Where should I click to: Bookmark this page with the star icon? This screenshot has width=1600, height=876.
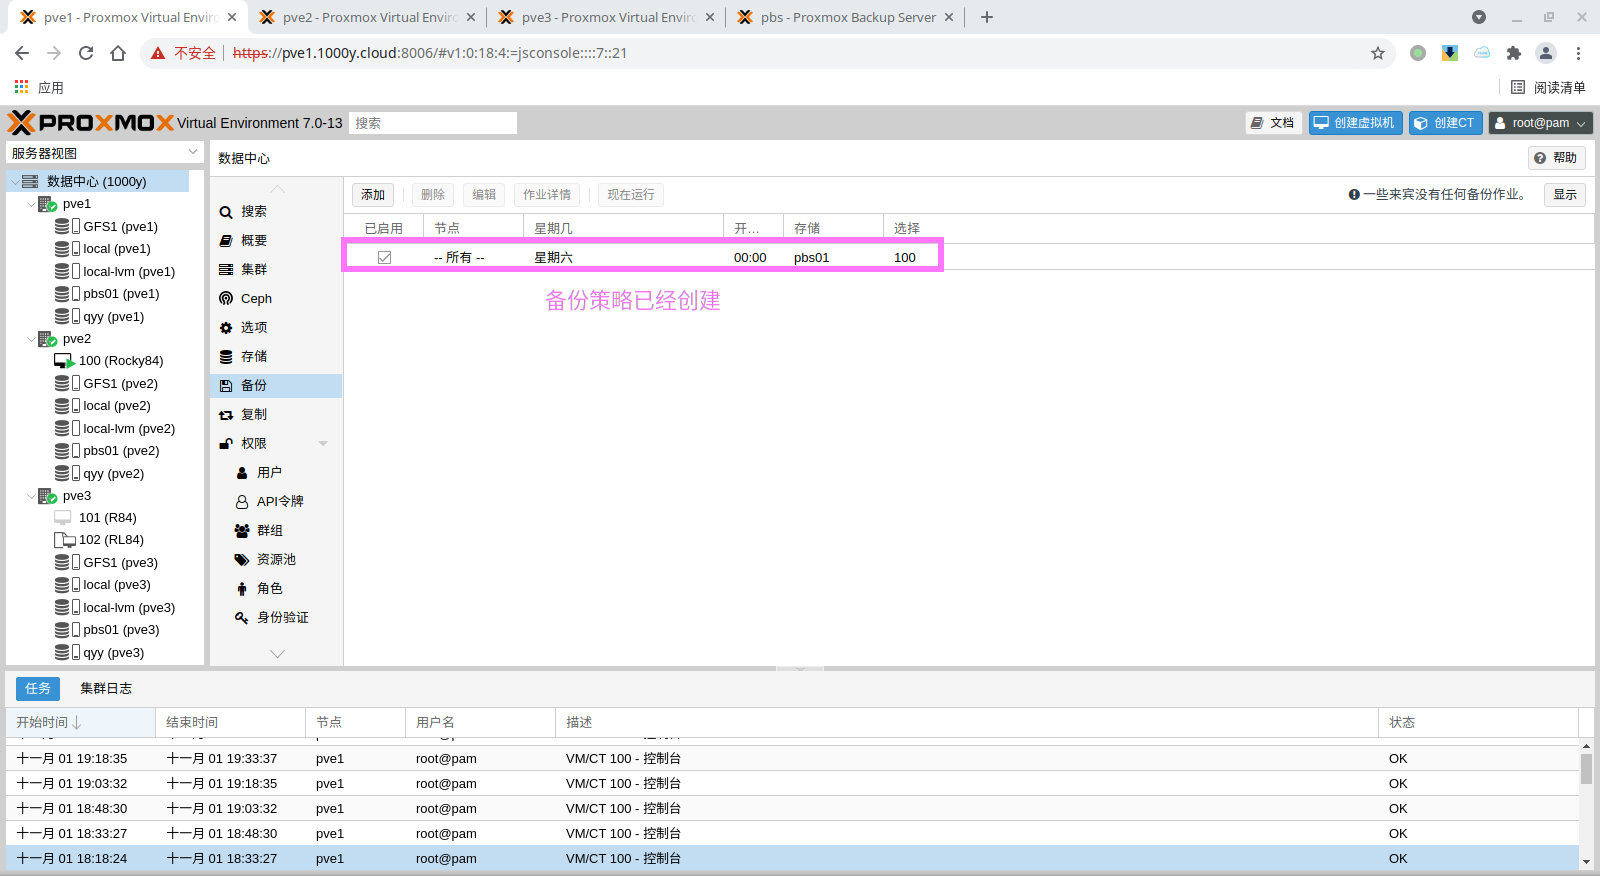pyautogui.click(x=1378, y=53)
